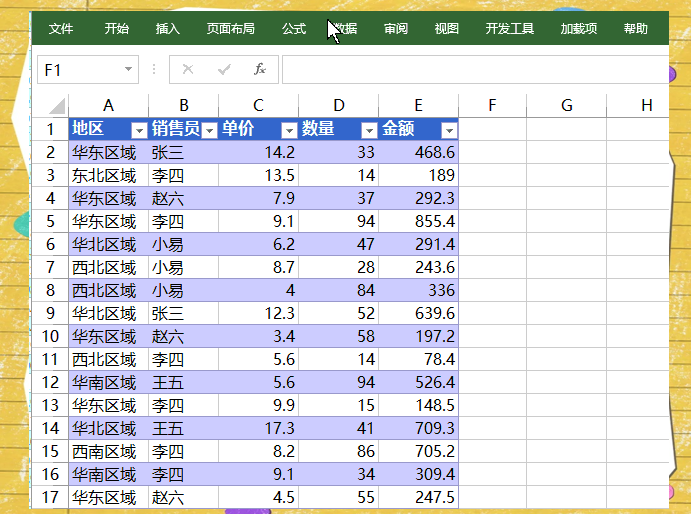Select the 页面布局 tab

[x=231, y=29]
